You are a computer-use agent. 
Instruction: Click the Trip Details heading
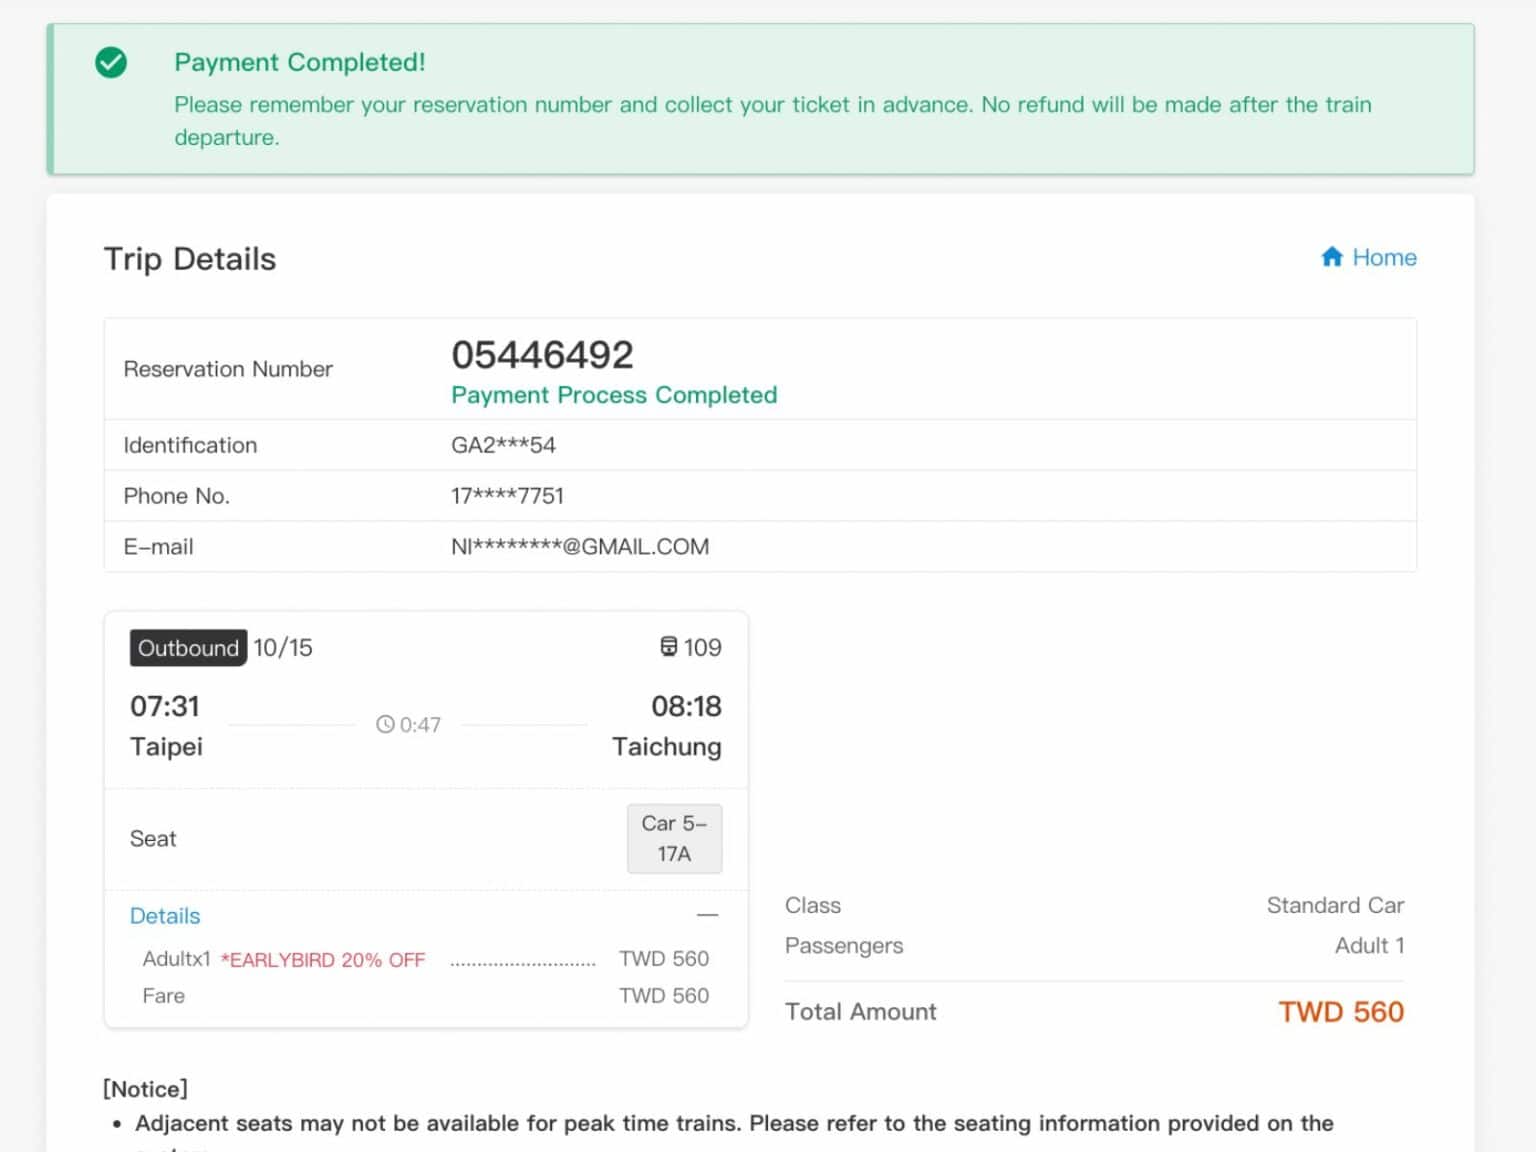[190, 259]
